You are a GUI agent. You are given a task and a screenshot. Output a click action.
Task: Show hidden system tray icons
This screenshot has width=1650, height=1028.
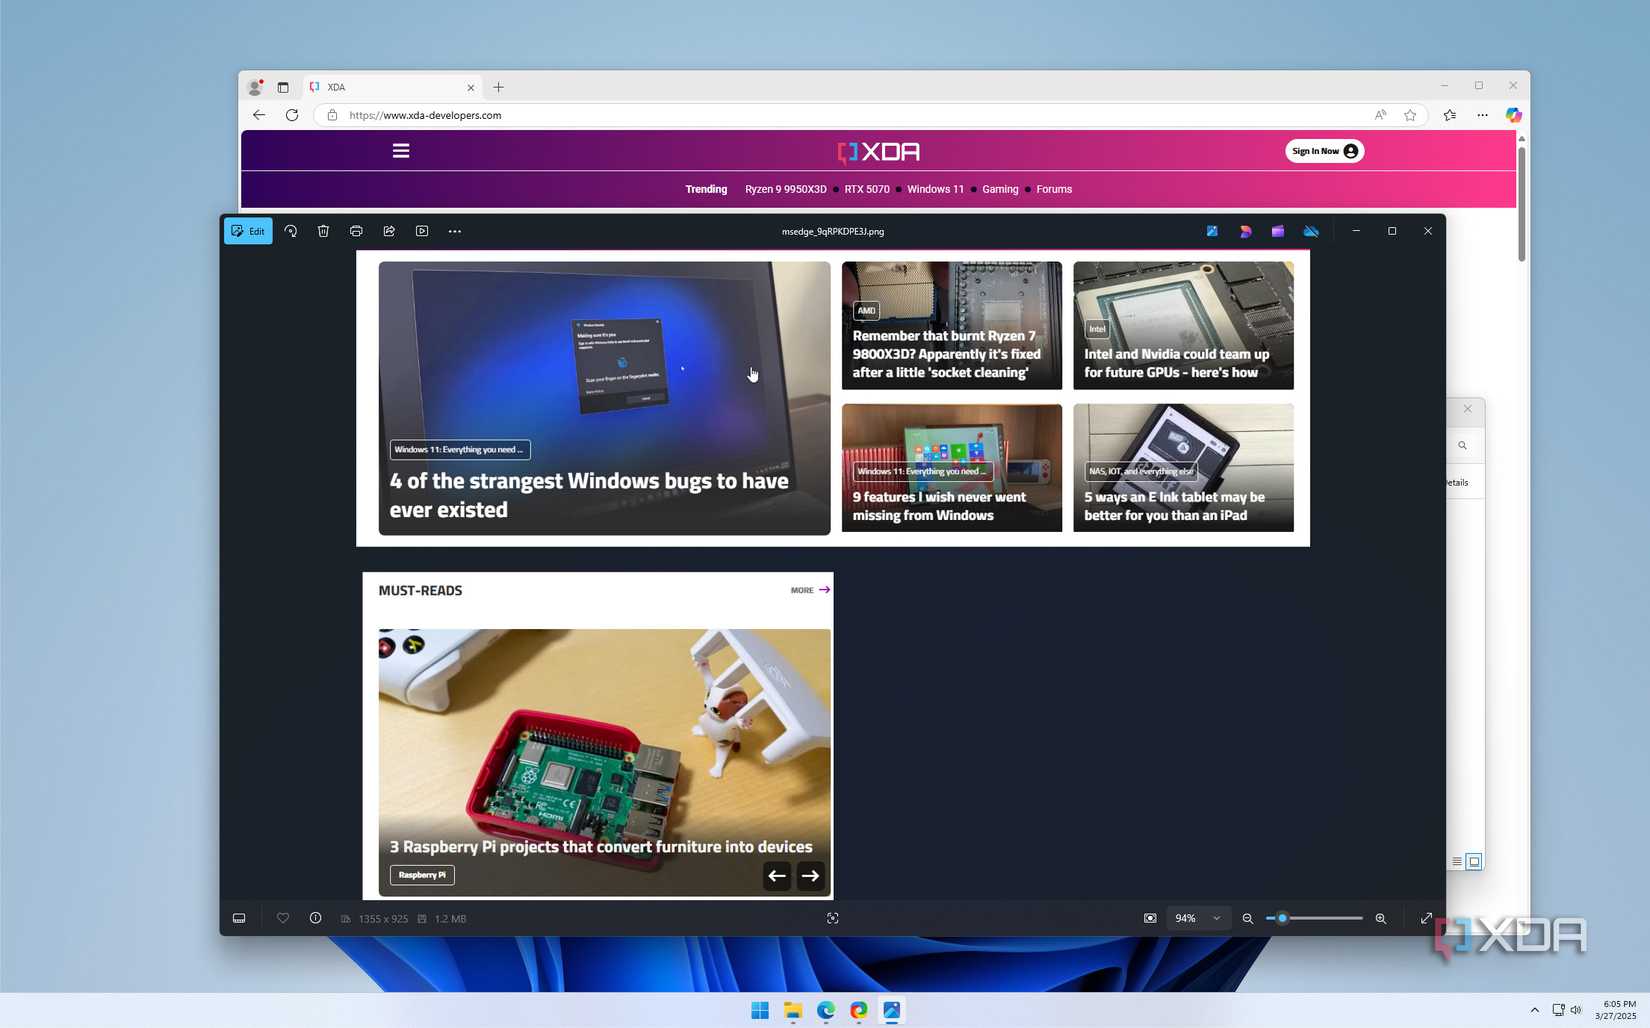pos(1534,1010)
